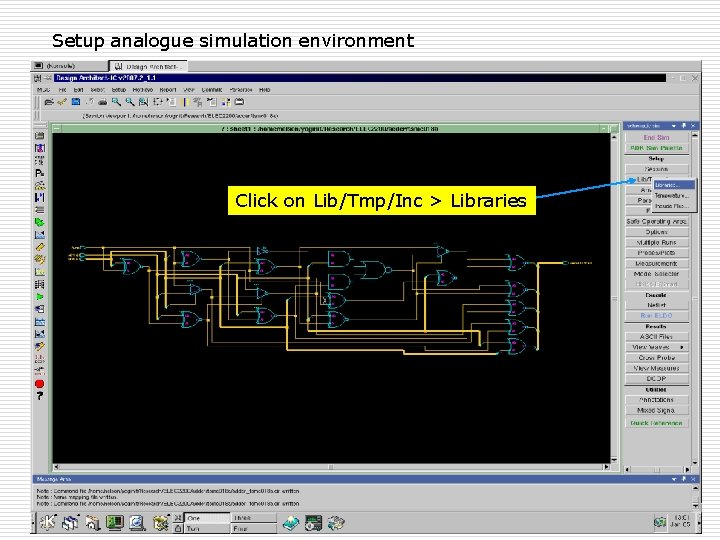
Task: Click the blue Save toolbar icon
Action: pos(76,102)
